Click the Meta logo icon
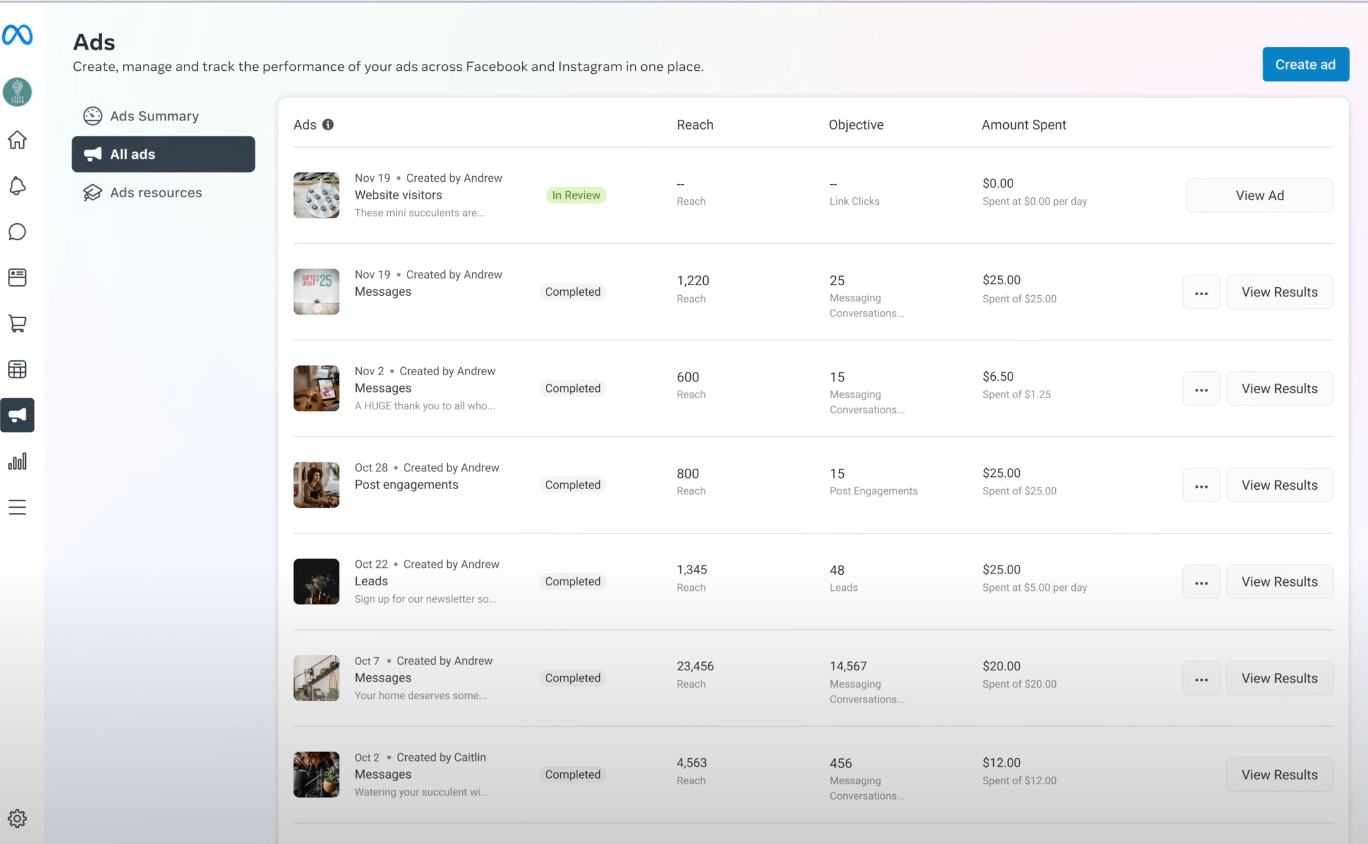 (17, 36)
